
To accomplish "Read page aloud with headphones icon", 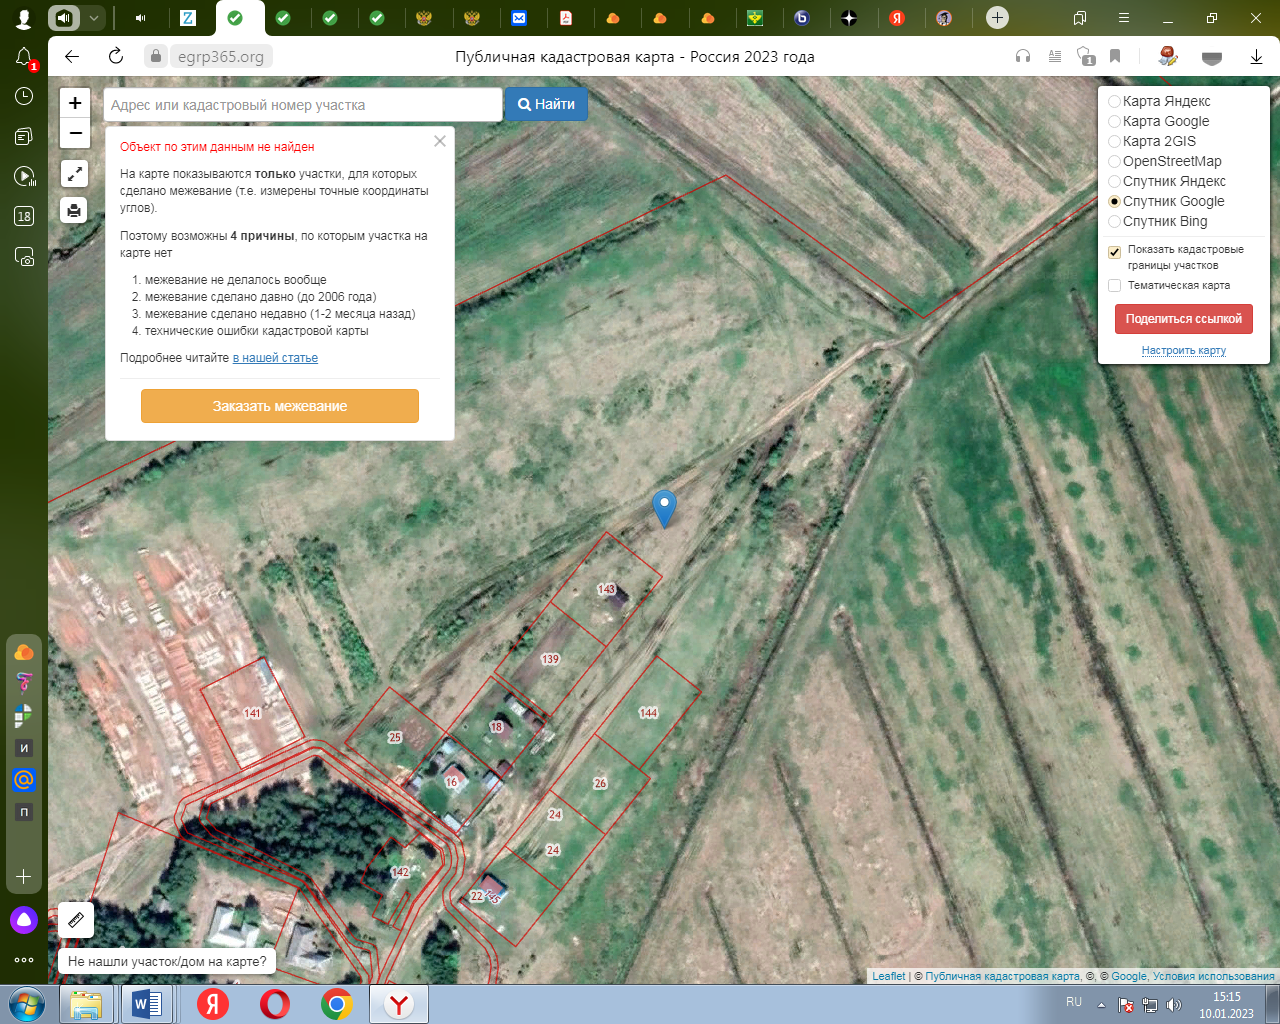I will coord(1023,57).
